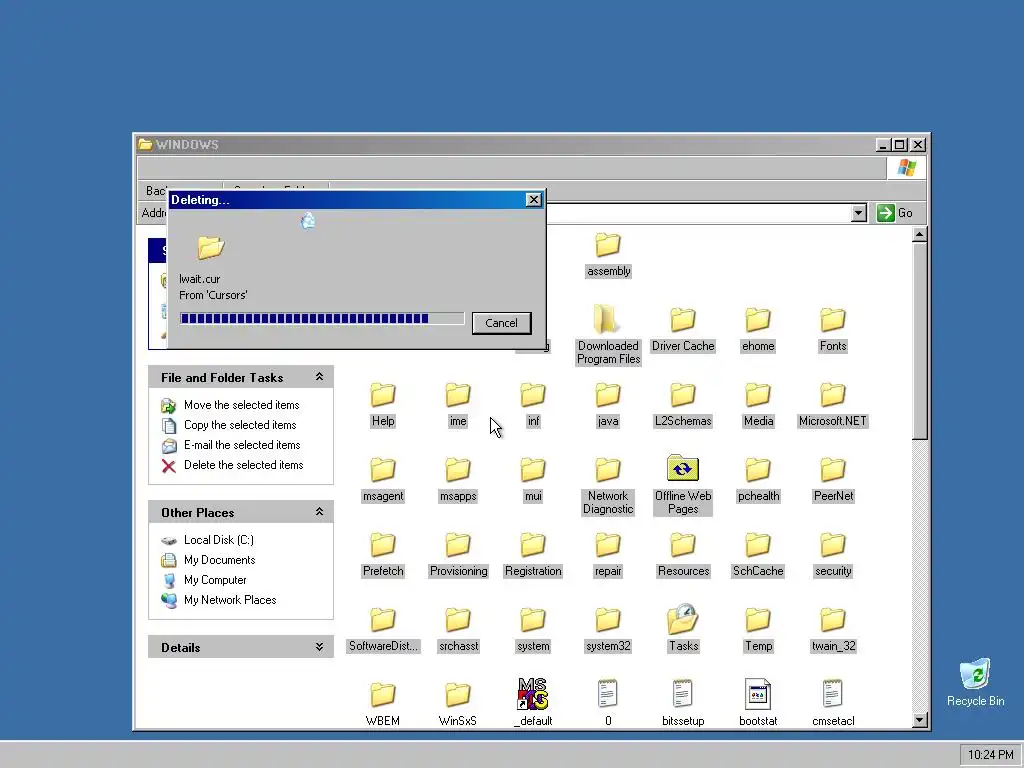The image size is (1024, 768).
Task: Select the mui folder
Action: tap(533, 480)
